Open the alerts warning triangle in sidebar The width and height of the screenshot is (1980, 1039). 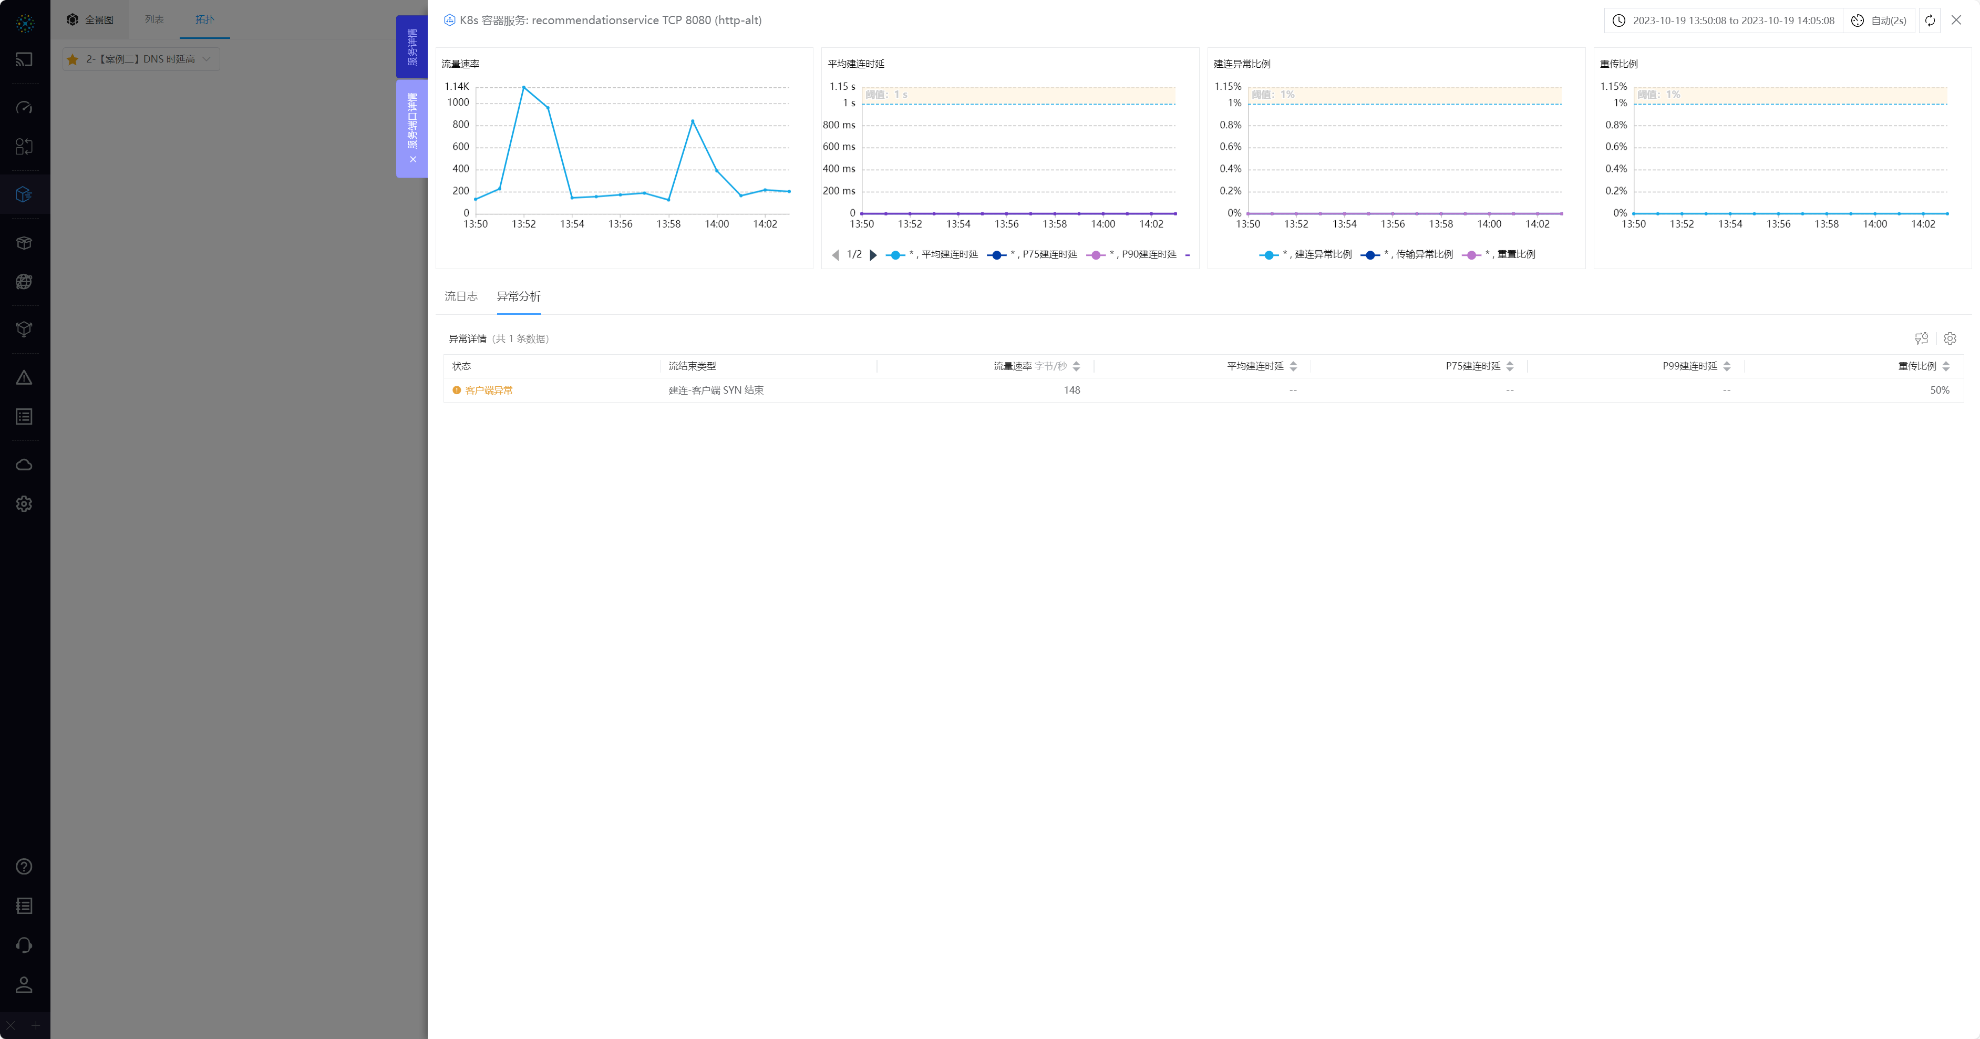click(24, 378)
